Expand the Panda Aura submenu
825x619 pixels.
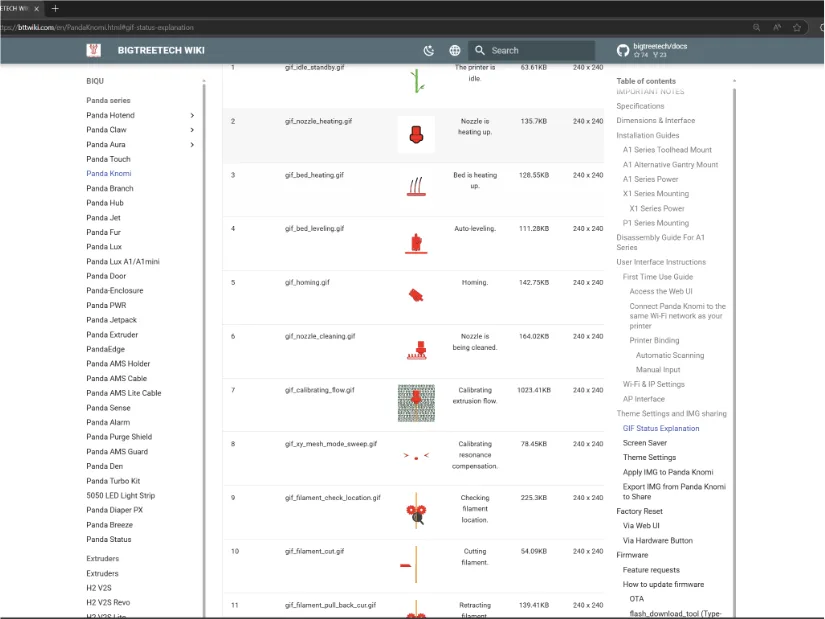point(192,145)
